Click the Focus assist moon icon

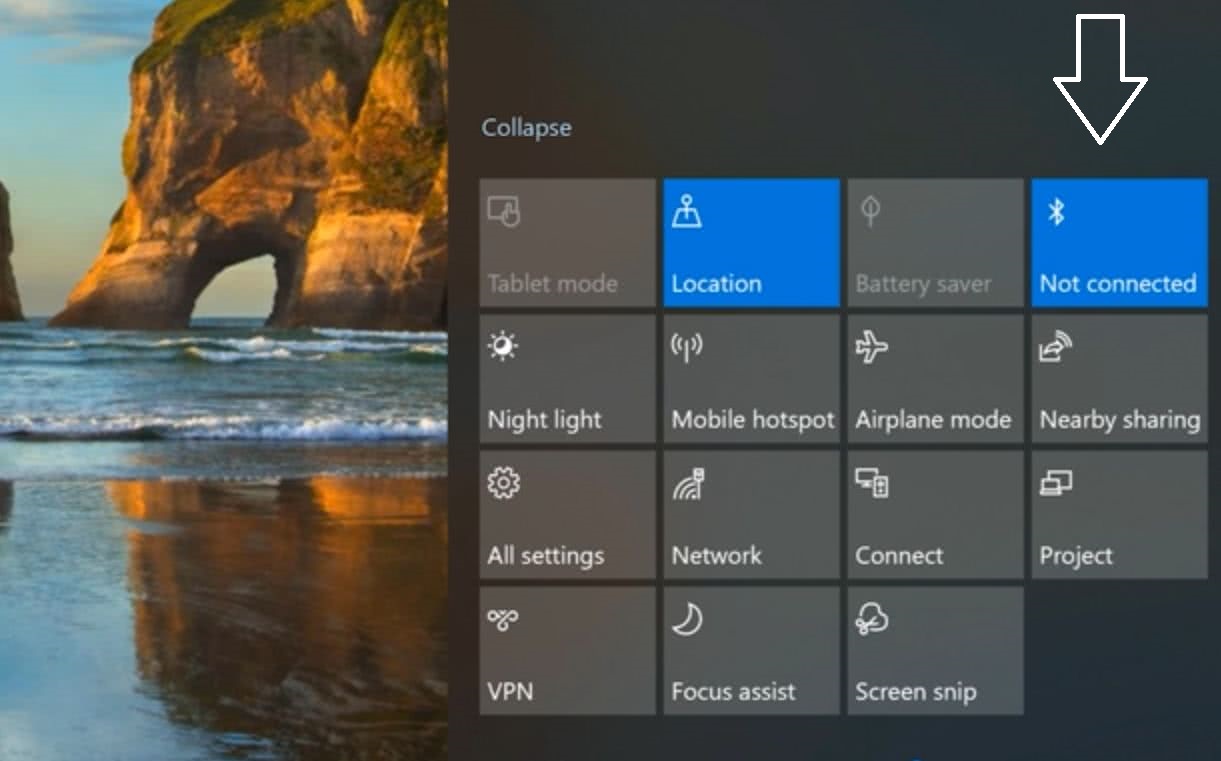click(686, 620)
